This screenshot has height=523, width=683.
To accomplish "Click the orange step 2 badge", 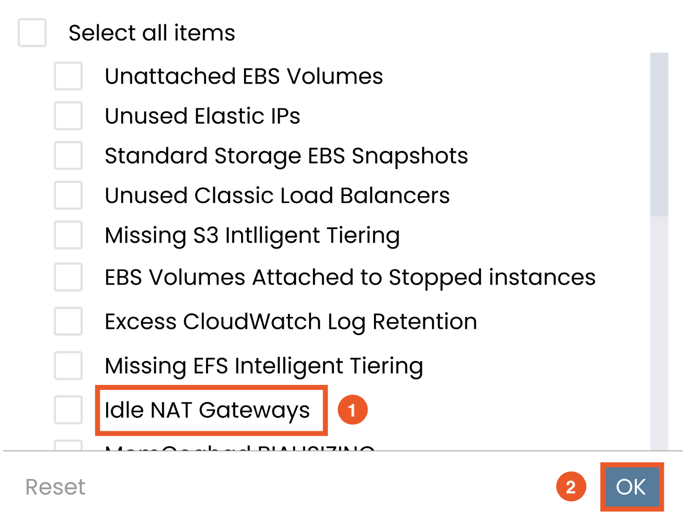I will [x=570, y=487].
